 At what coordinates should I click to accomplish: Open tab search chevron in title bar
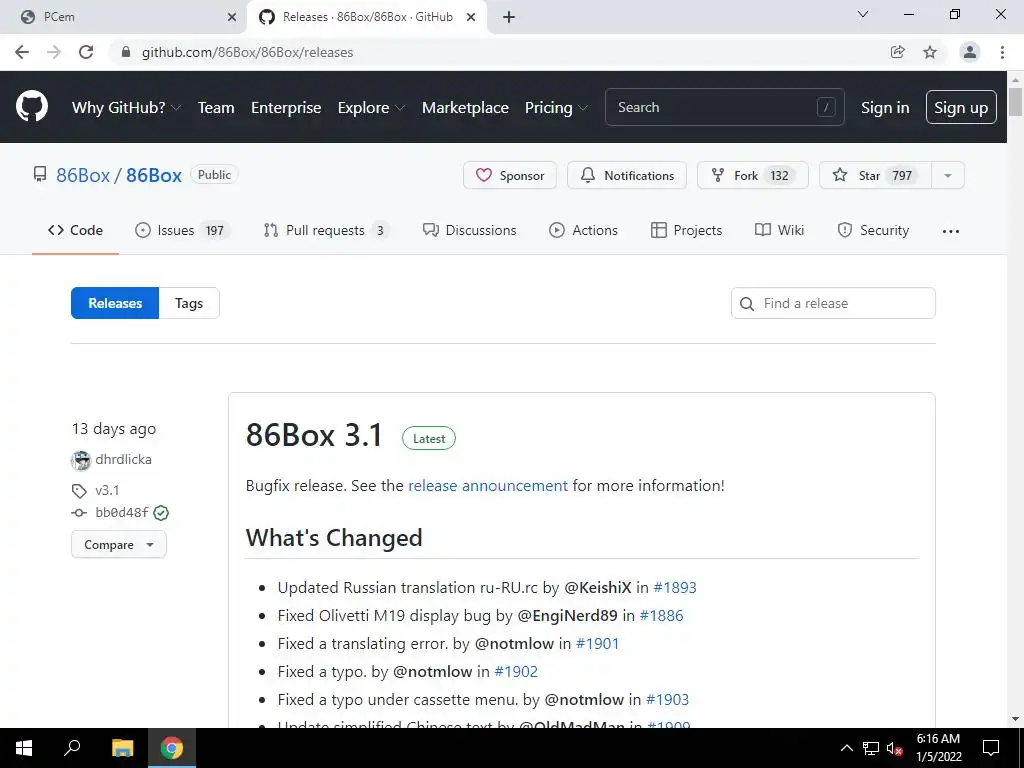pyautogui.click(x=863, y=14)
